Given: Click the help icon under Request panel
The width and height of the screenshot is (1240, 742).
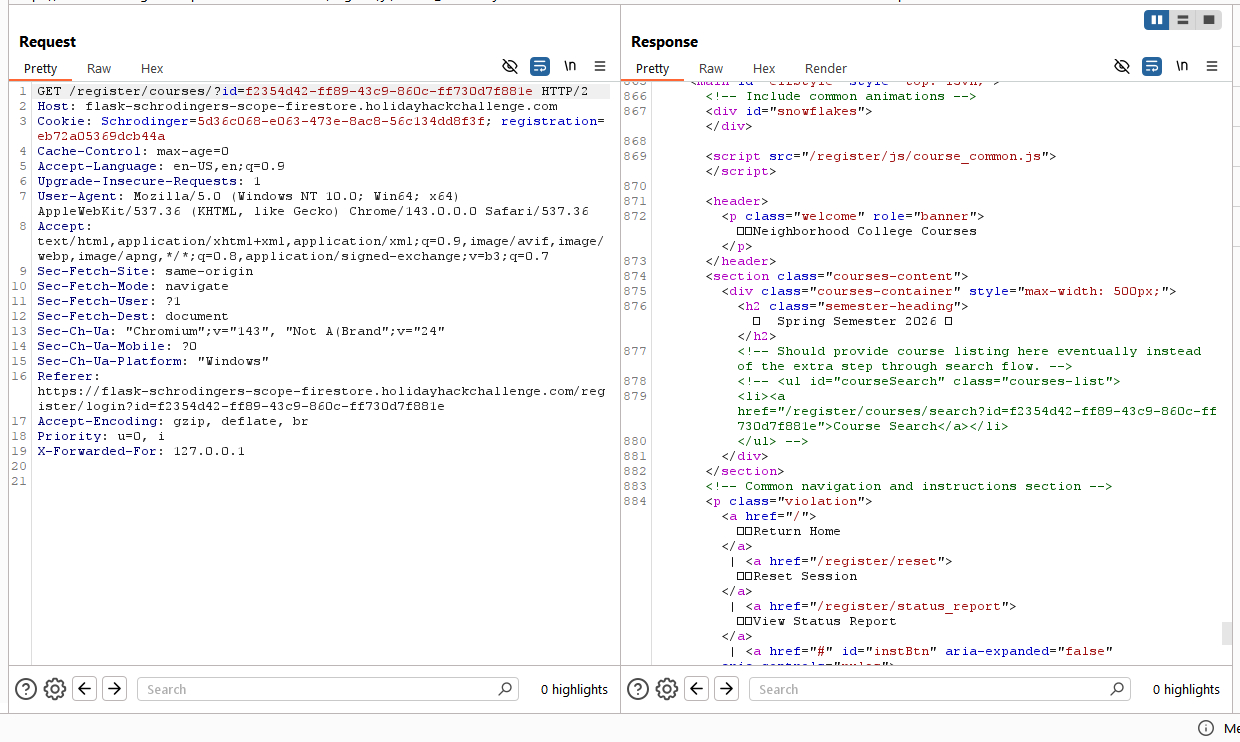Looking at the screenshot, I should click(26, 688).
